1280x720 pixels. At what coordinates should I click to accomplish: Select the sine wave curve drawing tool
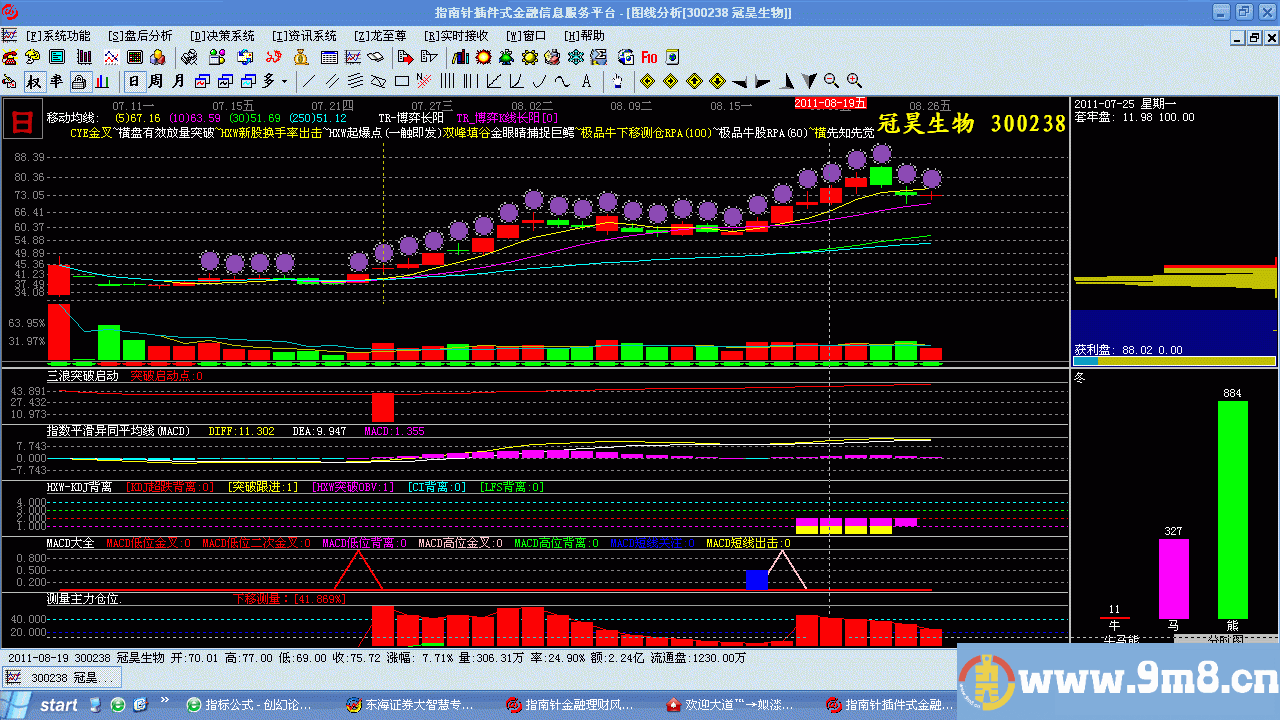pyautogui.click(x=562, y=81)
